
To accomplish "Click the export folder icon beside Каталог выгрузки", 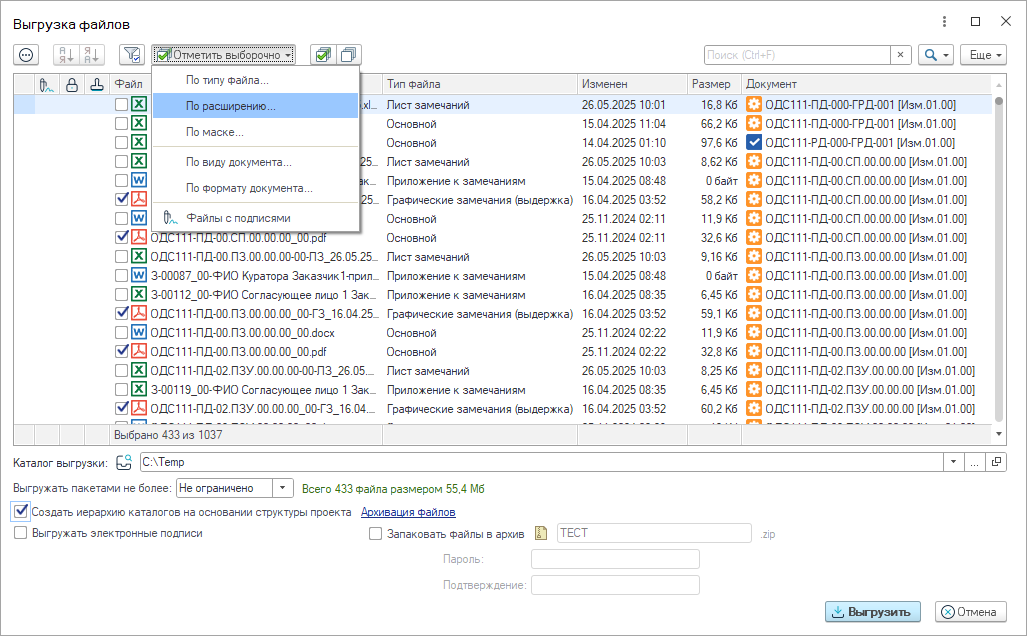I will [124, 462].
